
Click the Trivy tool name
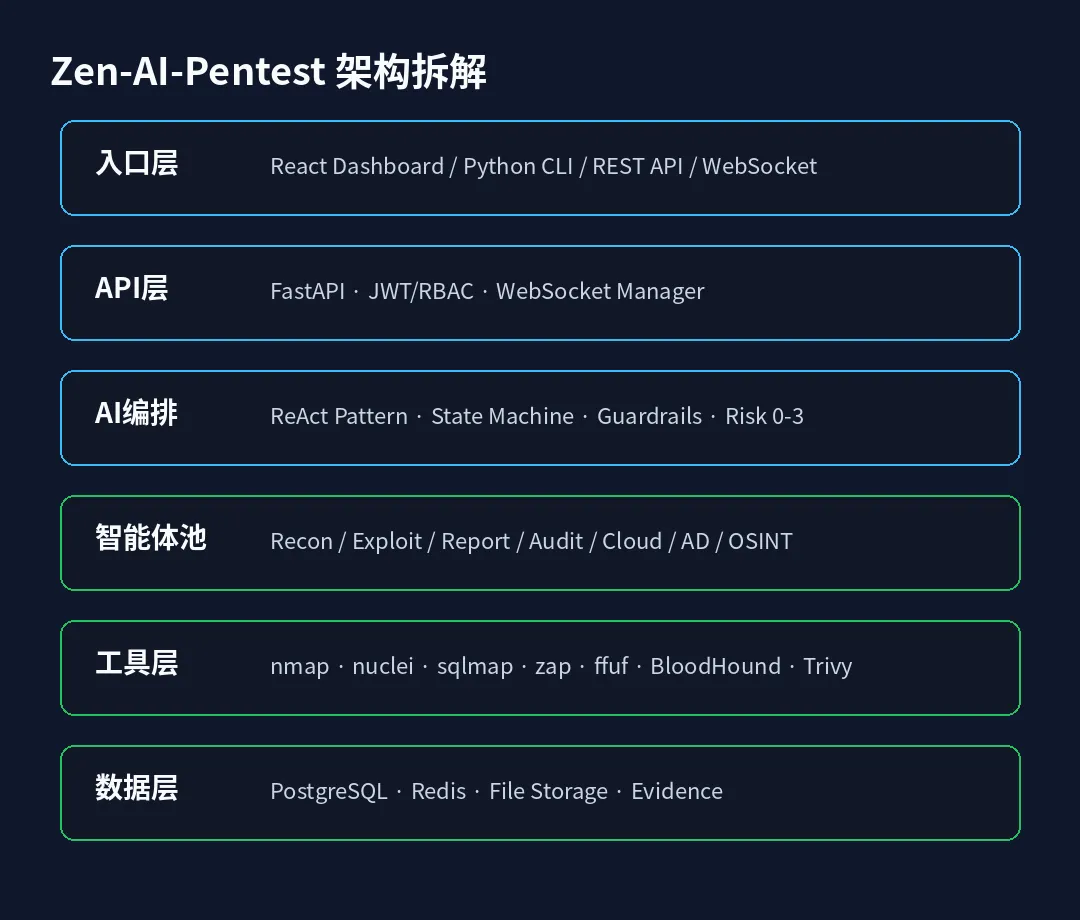(x=828, y=667)
